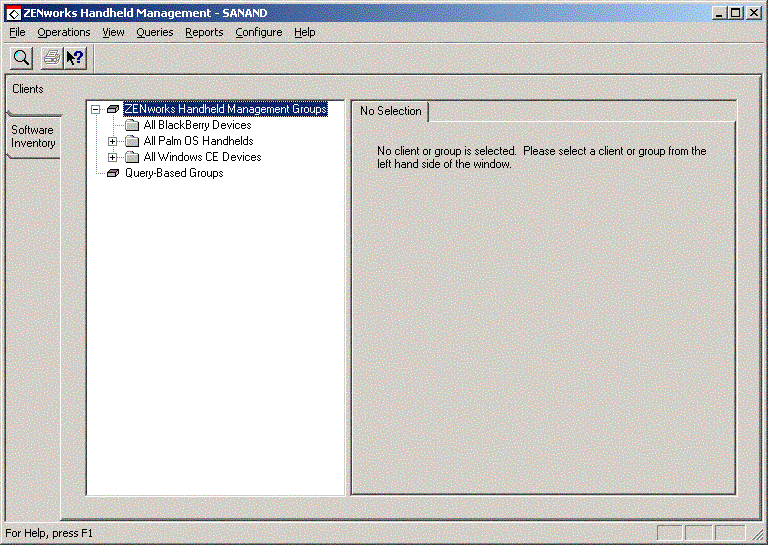Open the View menu
The image size is (768, 545).
click(113, 32)
